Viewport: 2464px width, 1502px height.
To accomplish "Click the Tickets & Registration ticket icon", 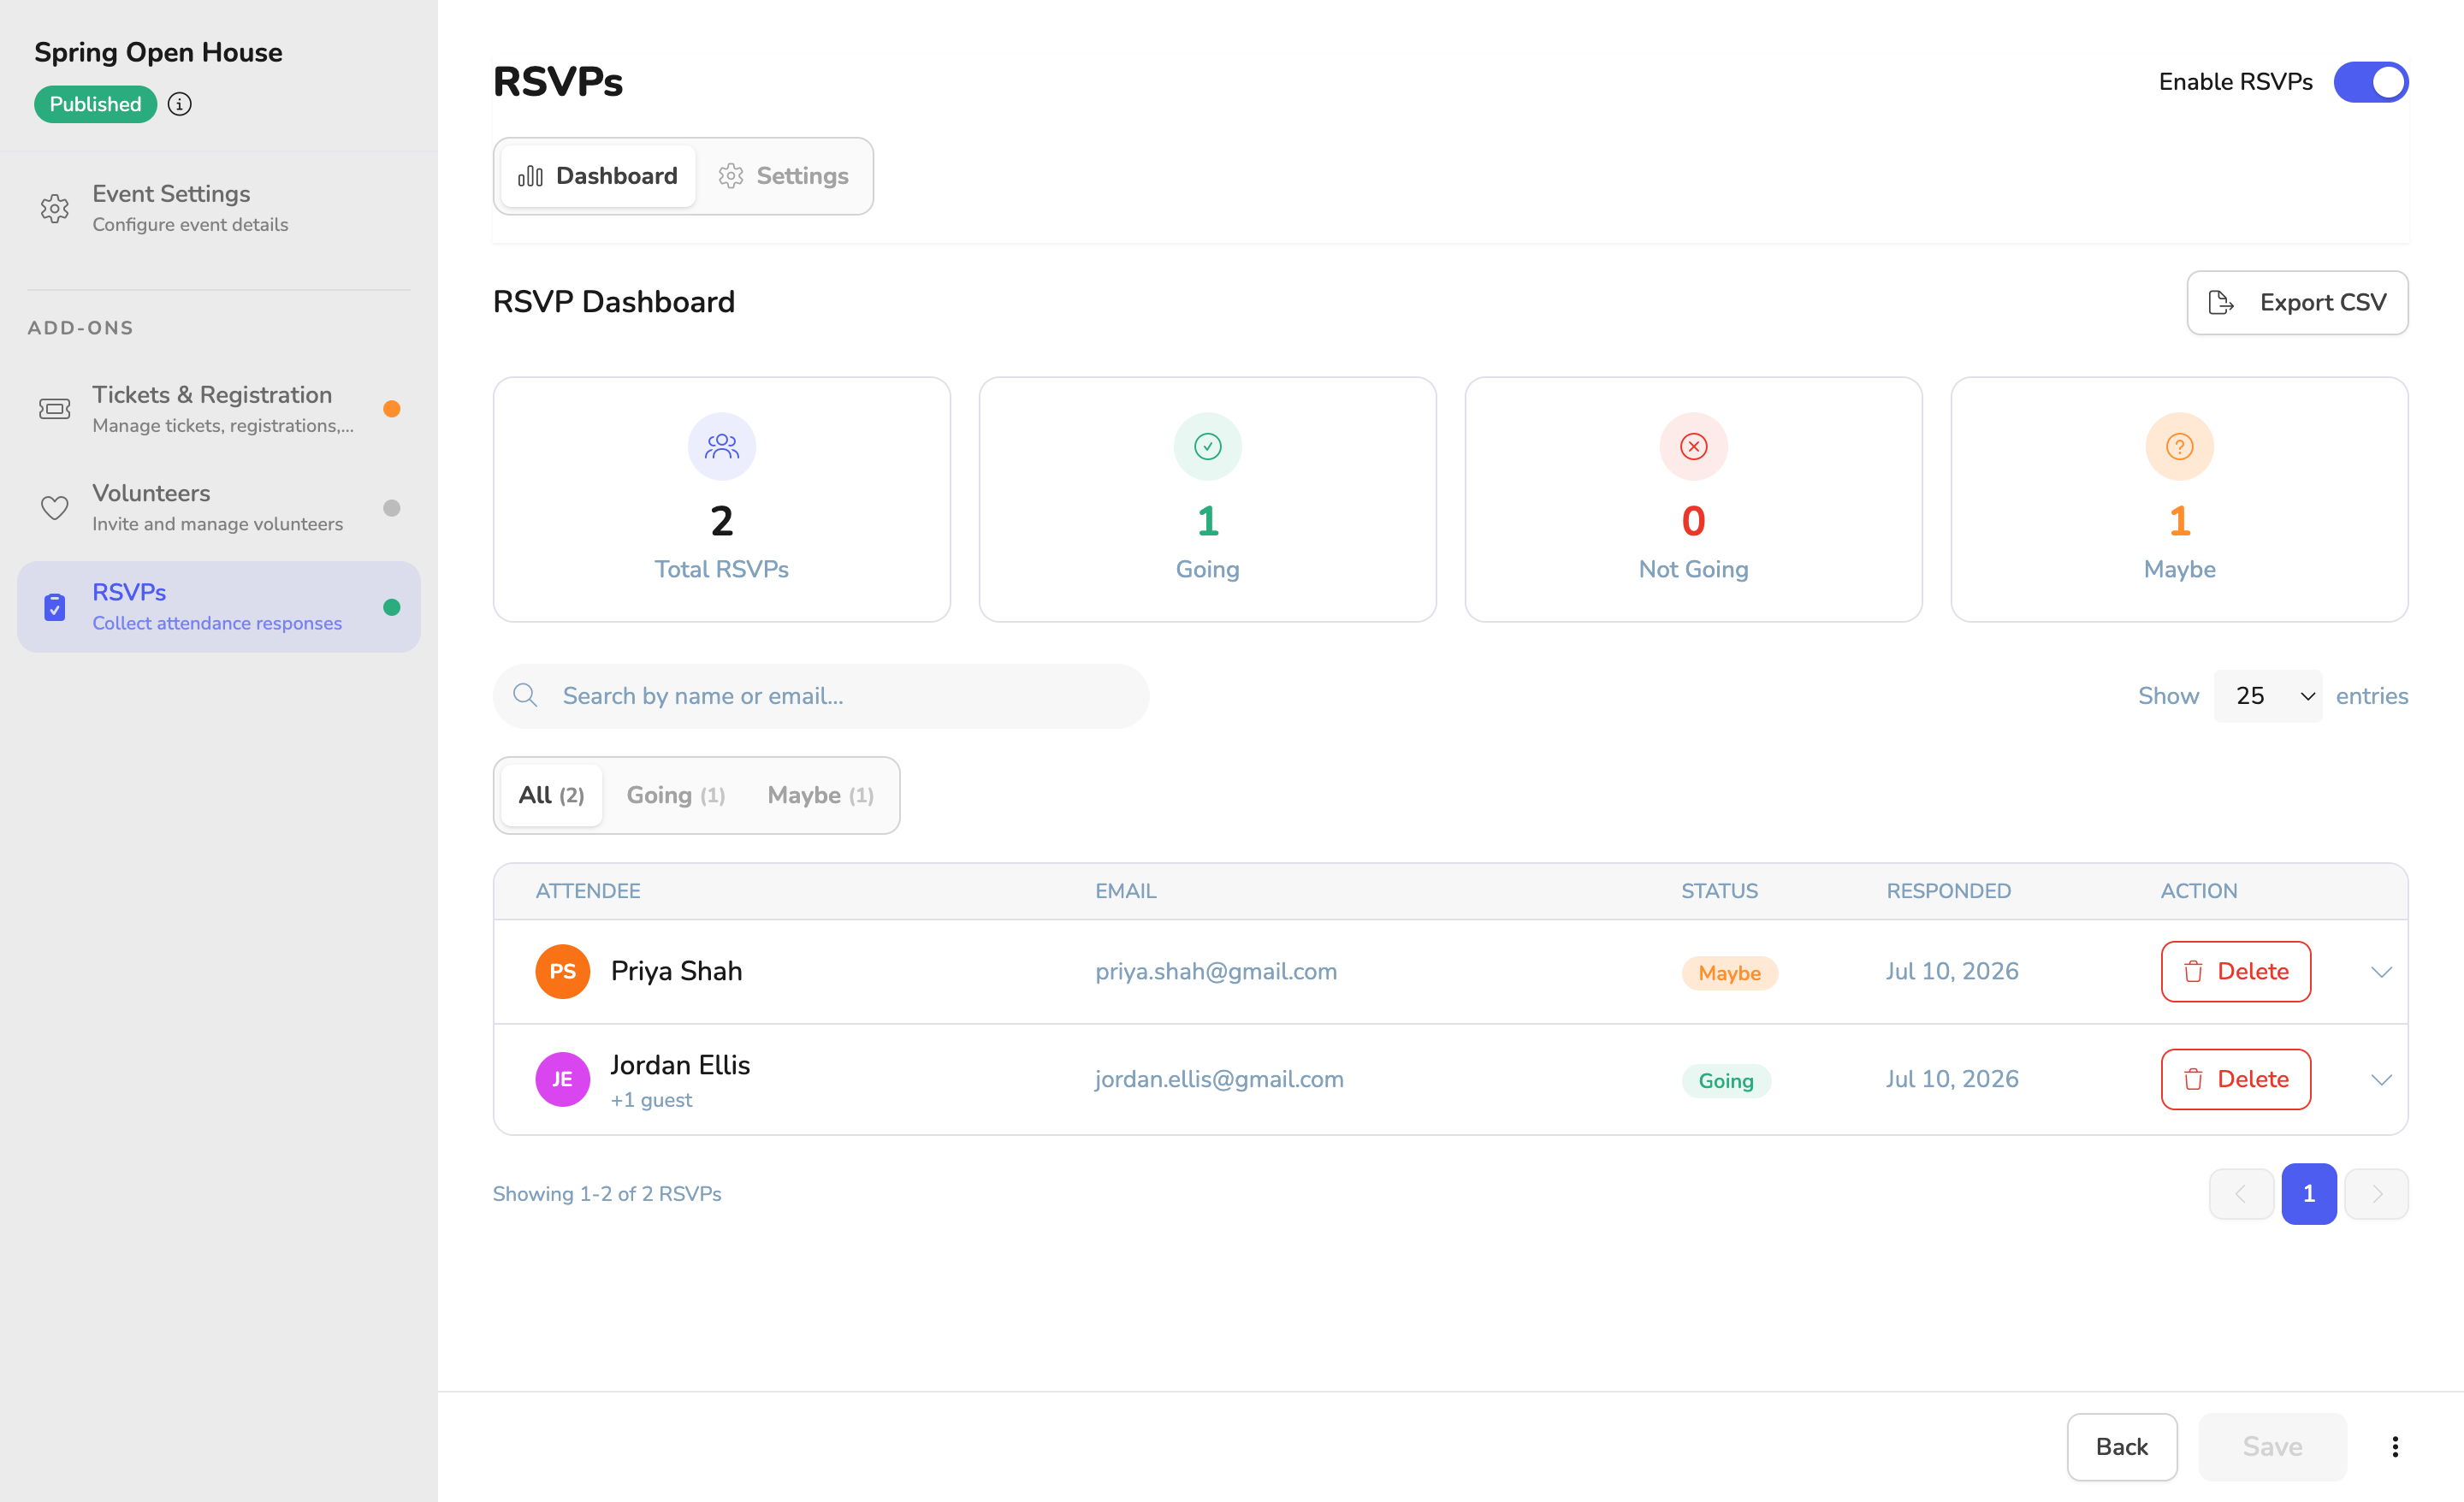I will (x=55, y=408).
